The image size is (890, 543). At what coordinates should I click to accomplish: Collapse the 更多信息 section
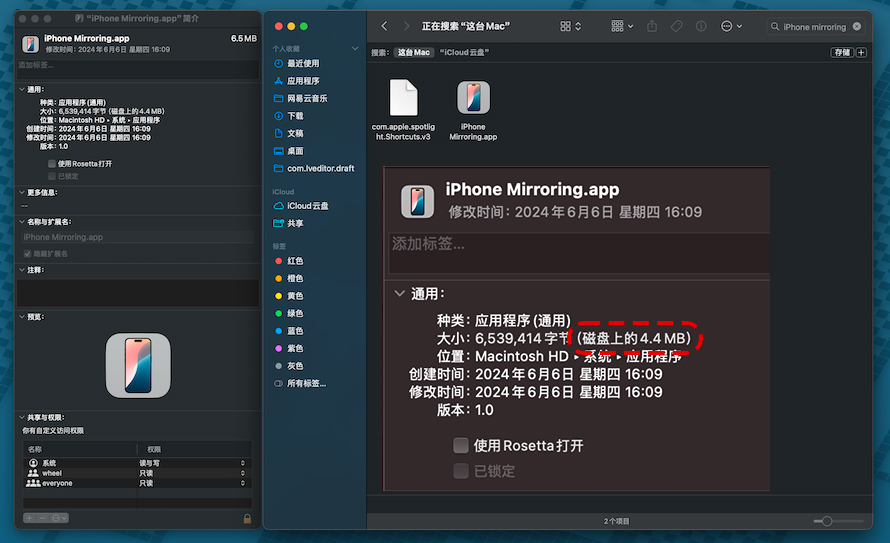[22, 192]
